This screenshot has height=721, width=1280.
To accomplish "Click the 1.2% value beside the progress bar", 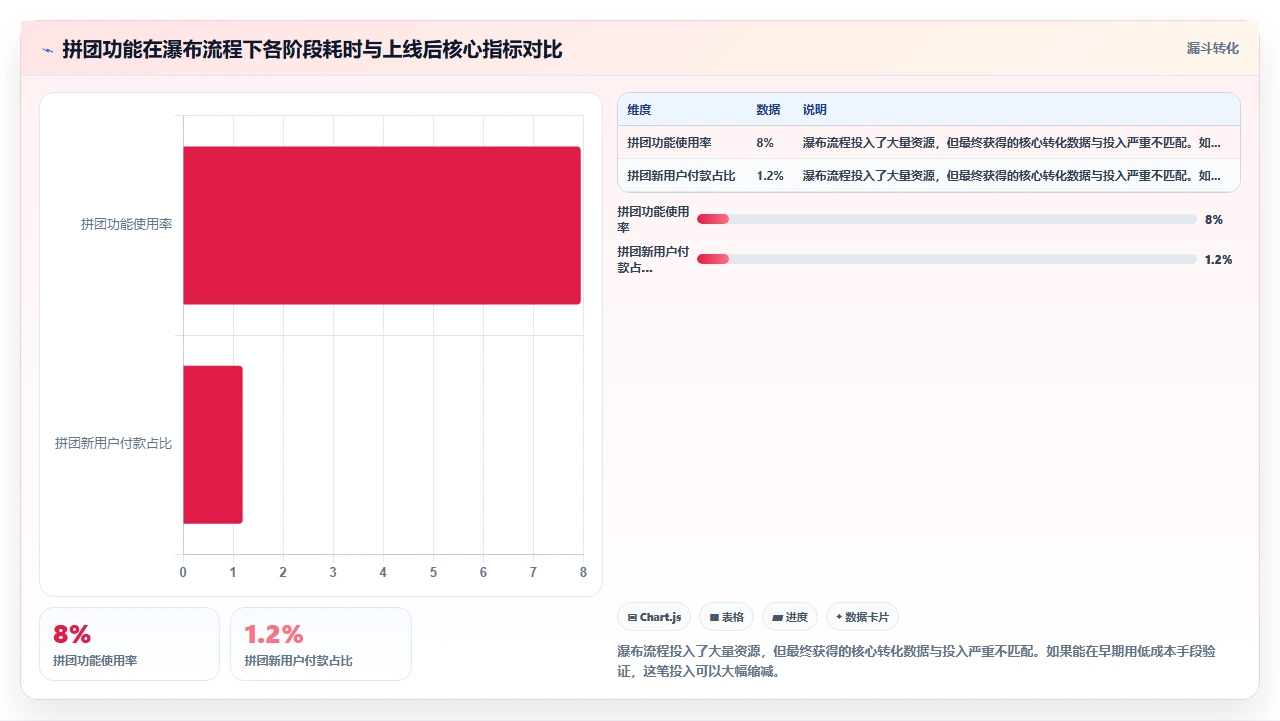I will coord(1218,259).
